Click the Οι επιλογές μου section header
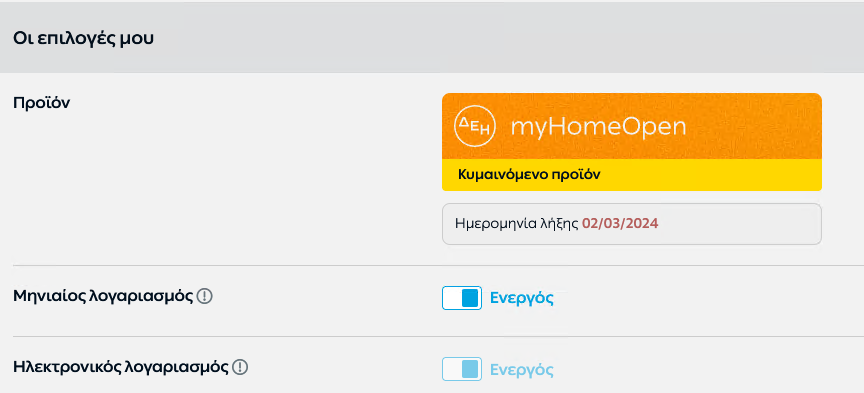Image resolution: width=864 pixels, height=393 pixels. coord(83,39)
